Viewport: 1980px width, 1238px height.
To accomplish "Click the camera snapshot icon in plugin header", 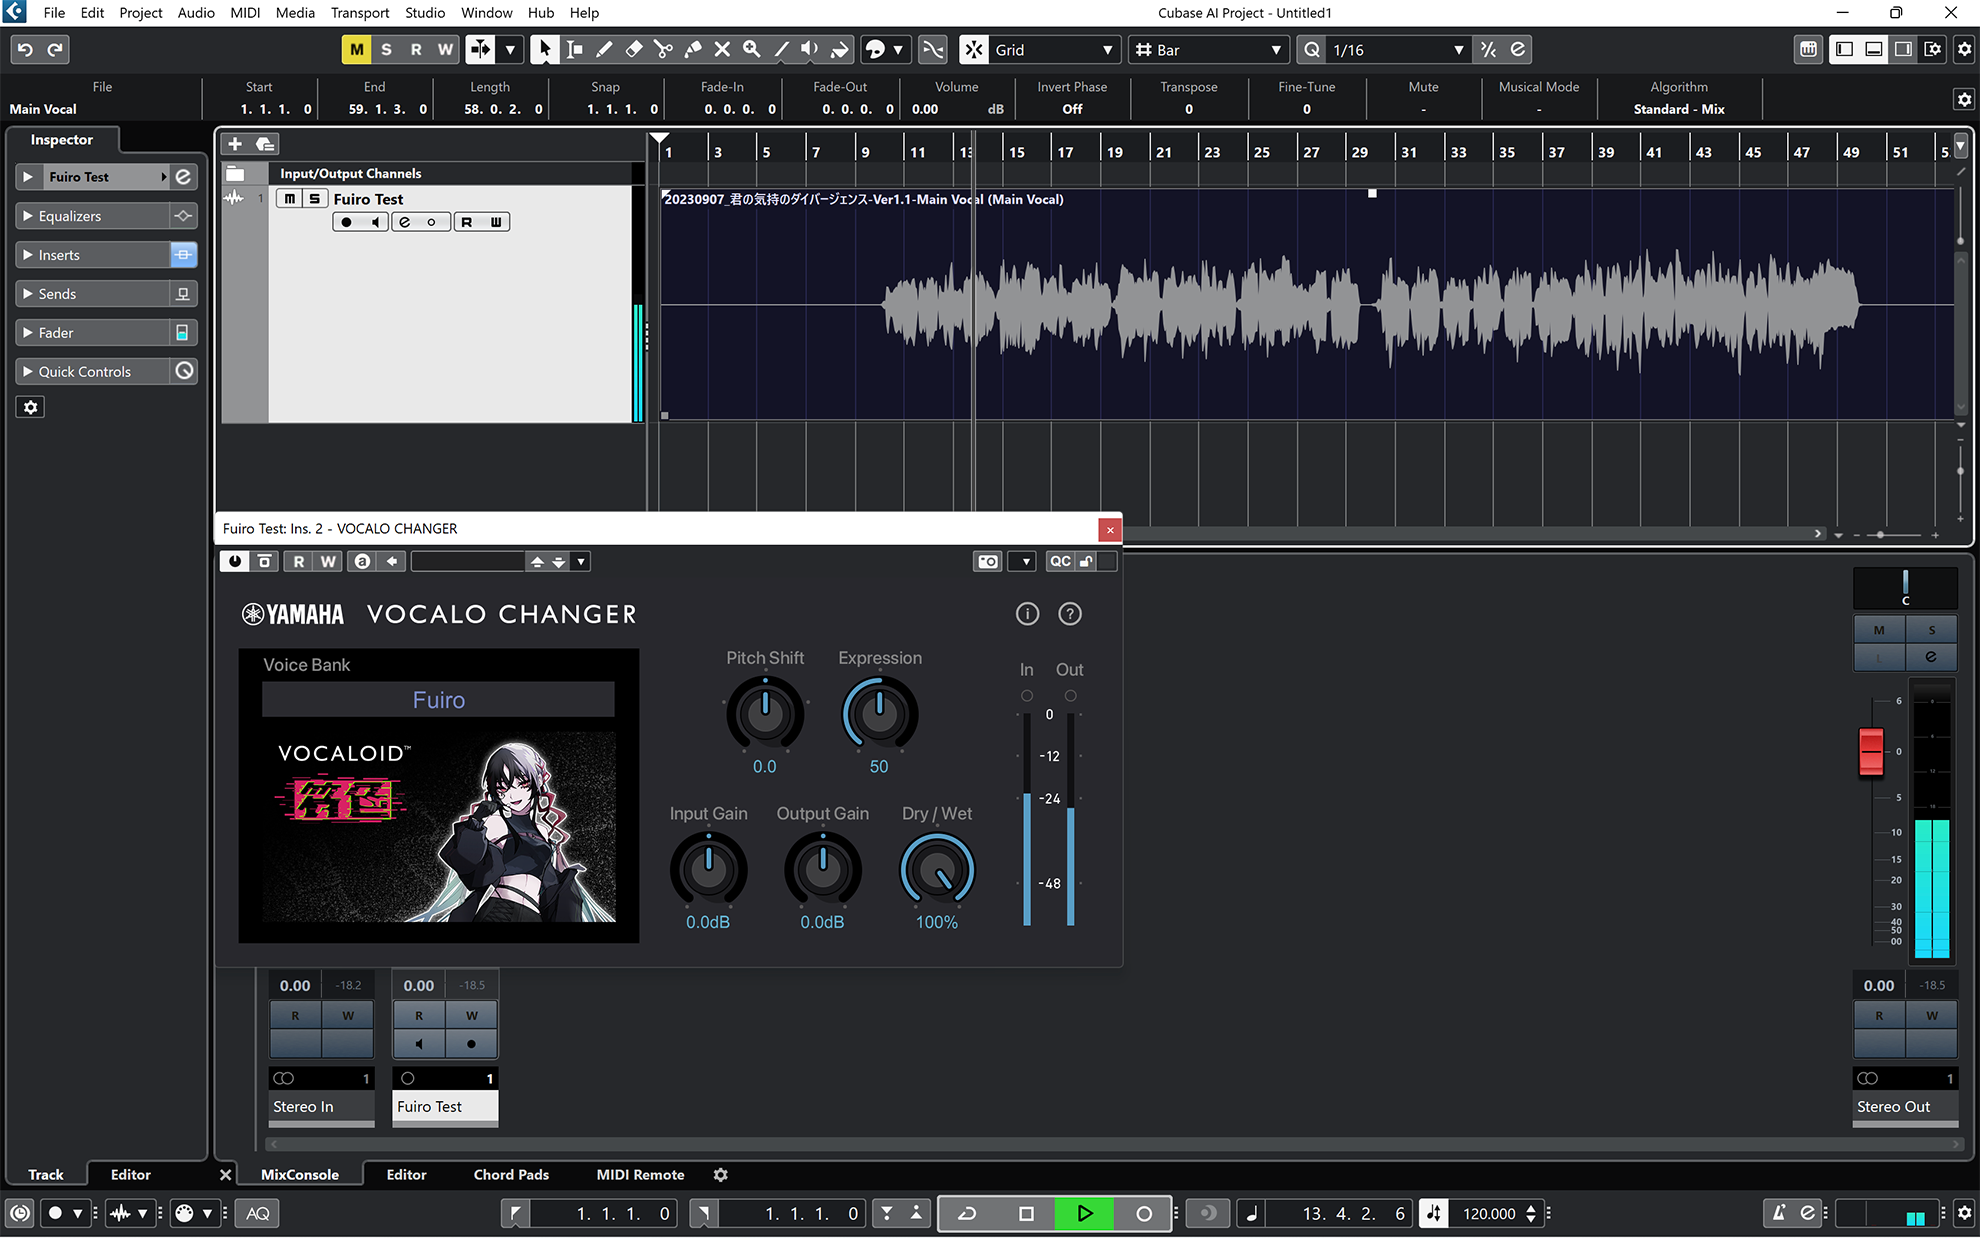I will pyautogui.click(x=987, y=561).
